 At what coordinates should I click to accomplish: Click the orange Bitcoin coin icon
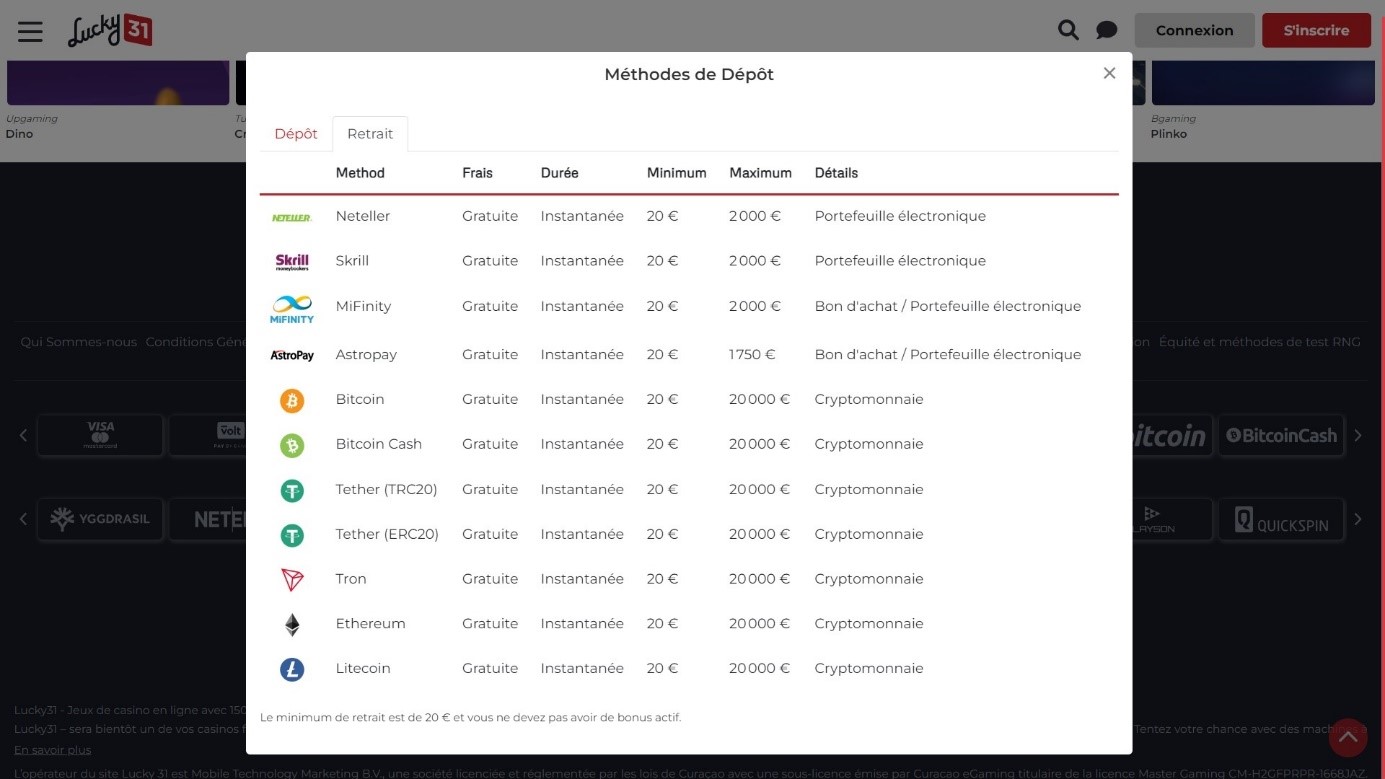pos(292,400)
